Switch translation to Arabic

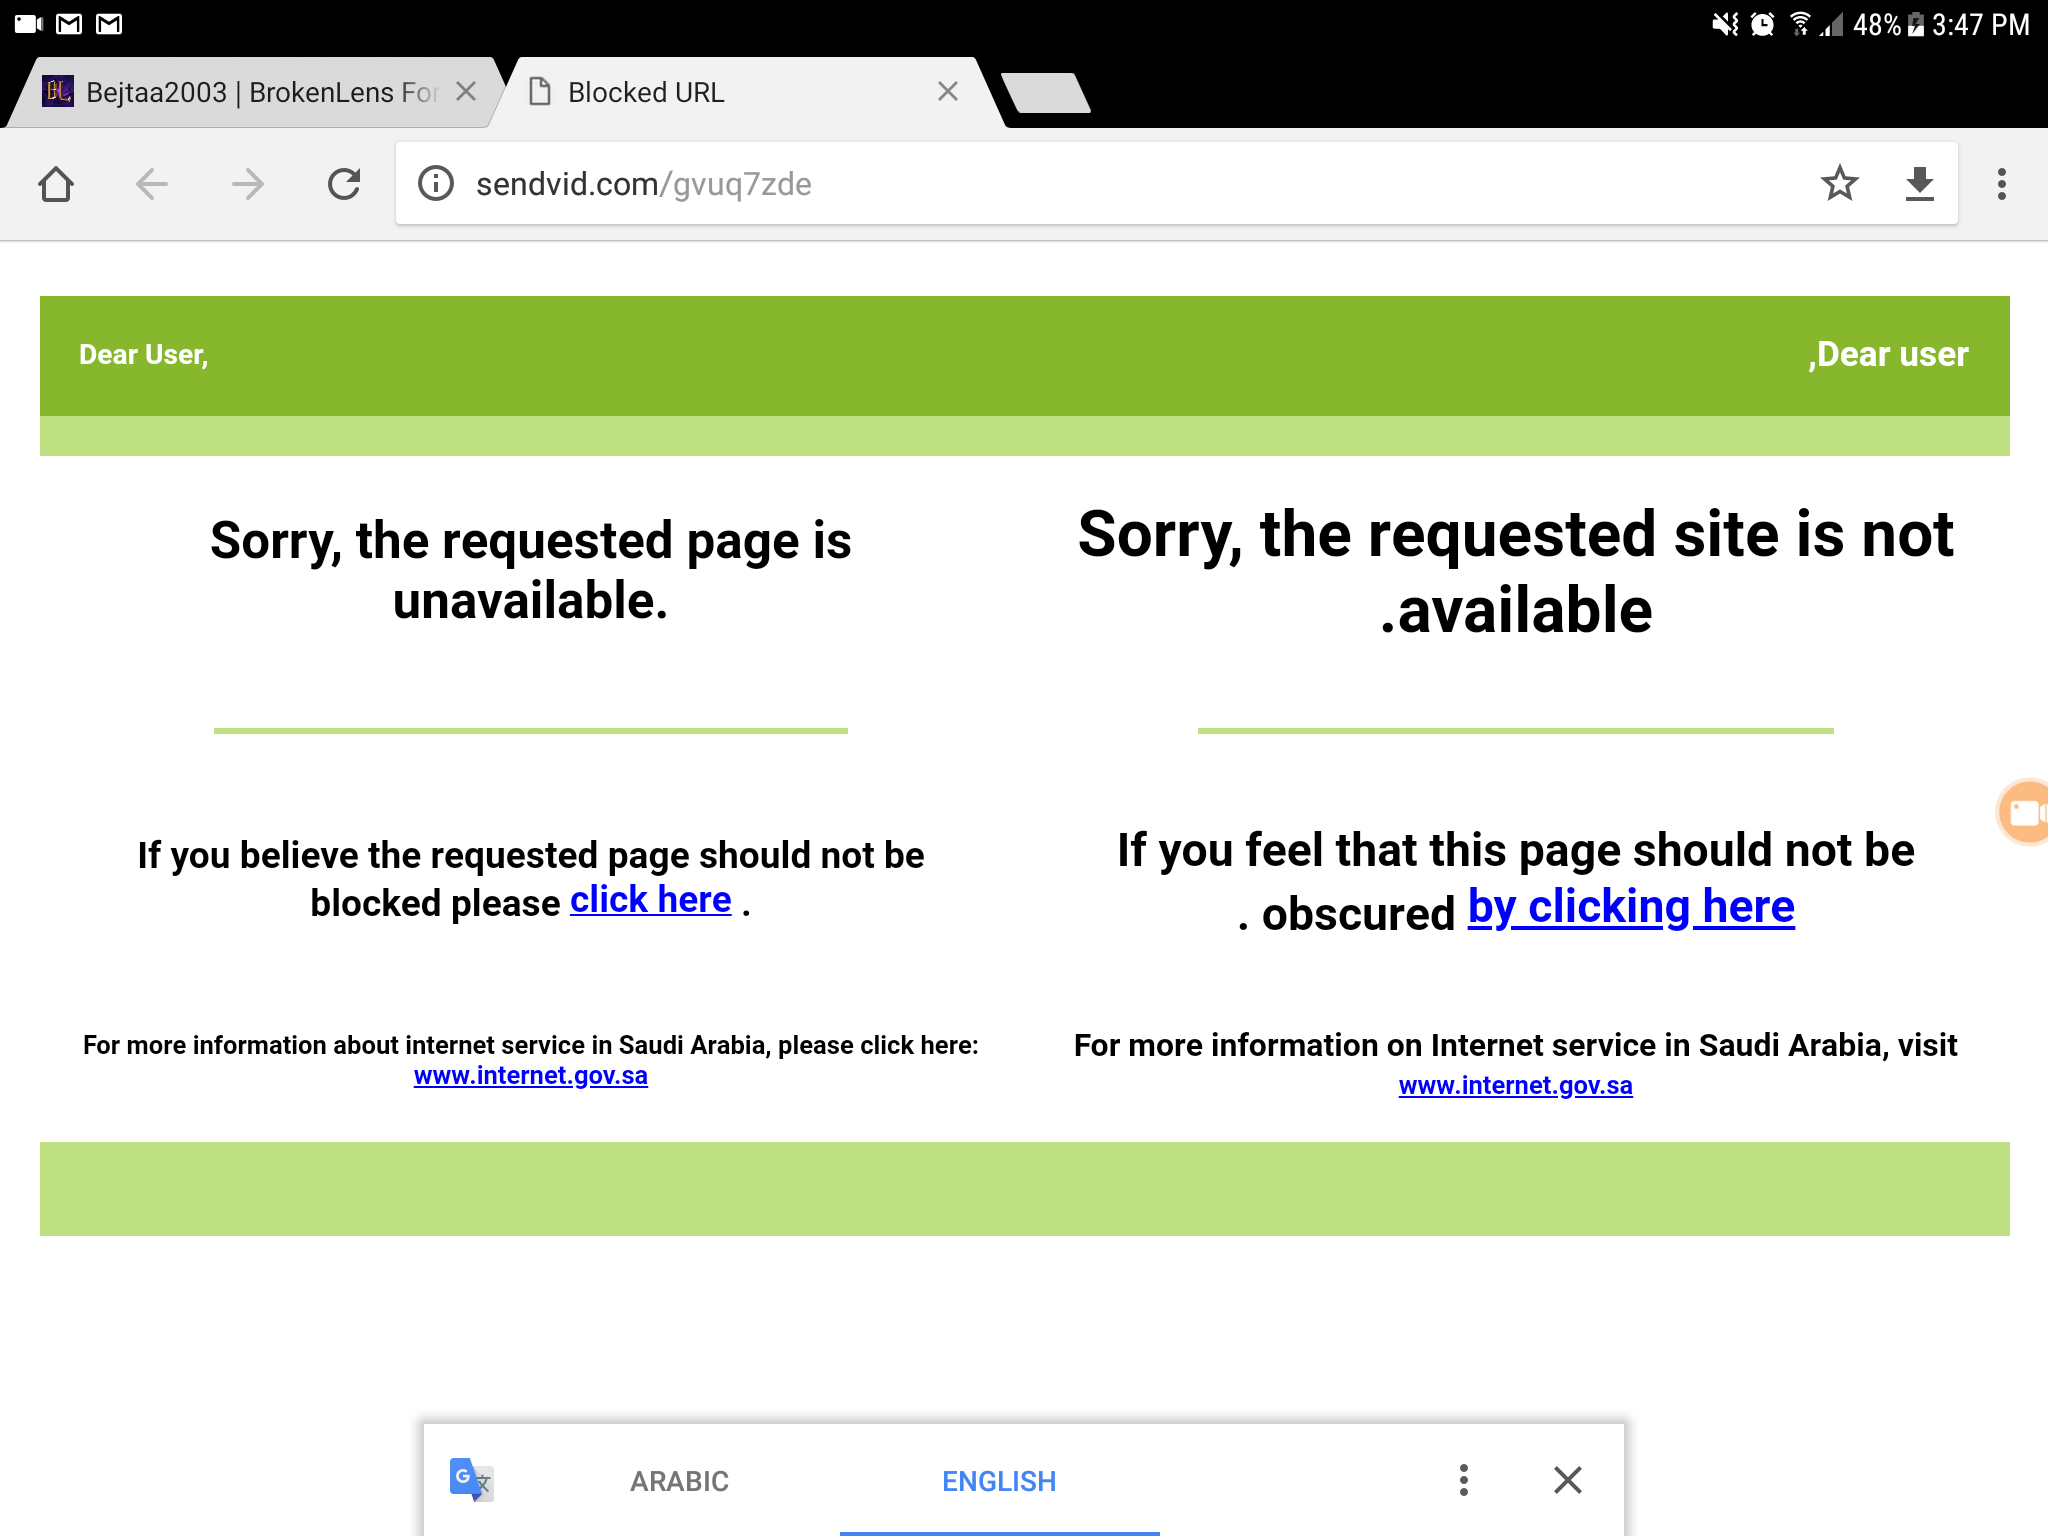point(679,1481)
